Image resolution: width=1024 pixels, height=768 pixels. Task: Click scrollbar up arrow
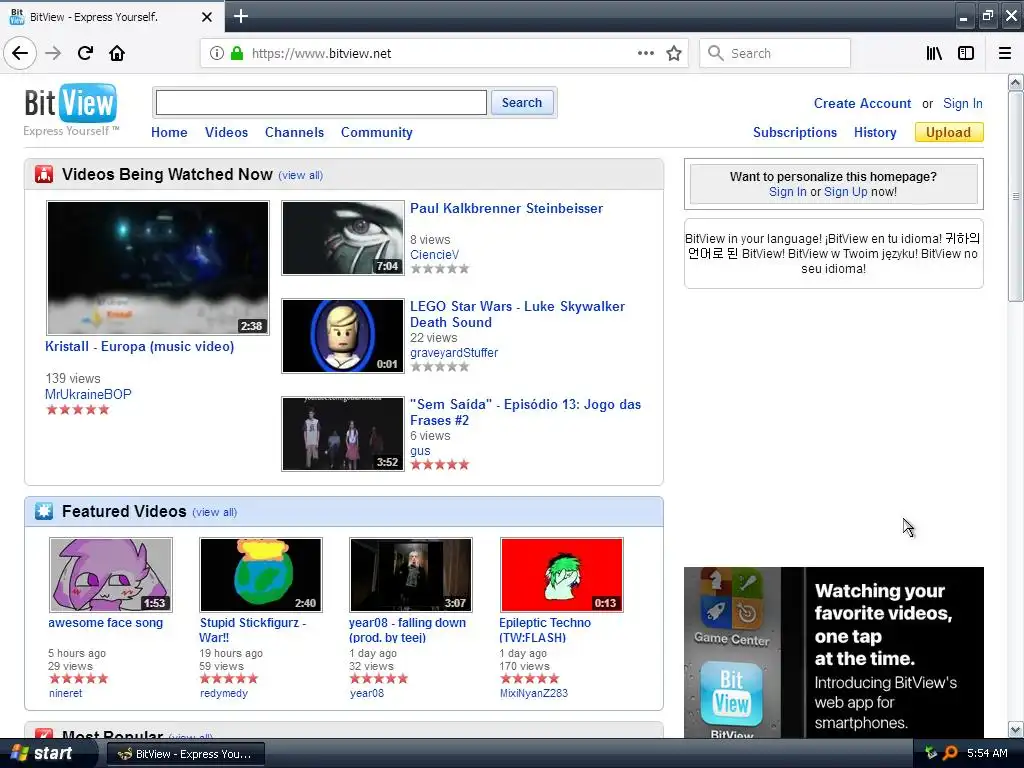(1016, 82)
